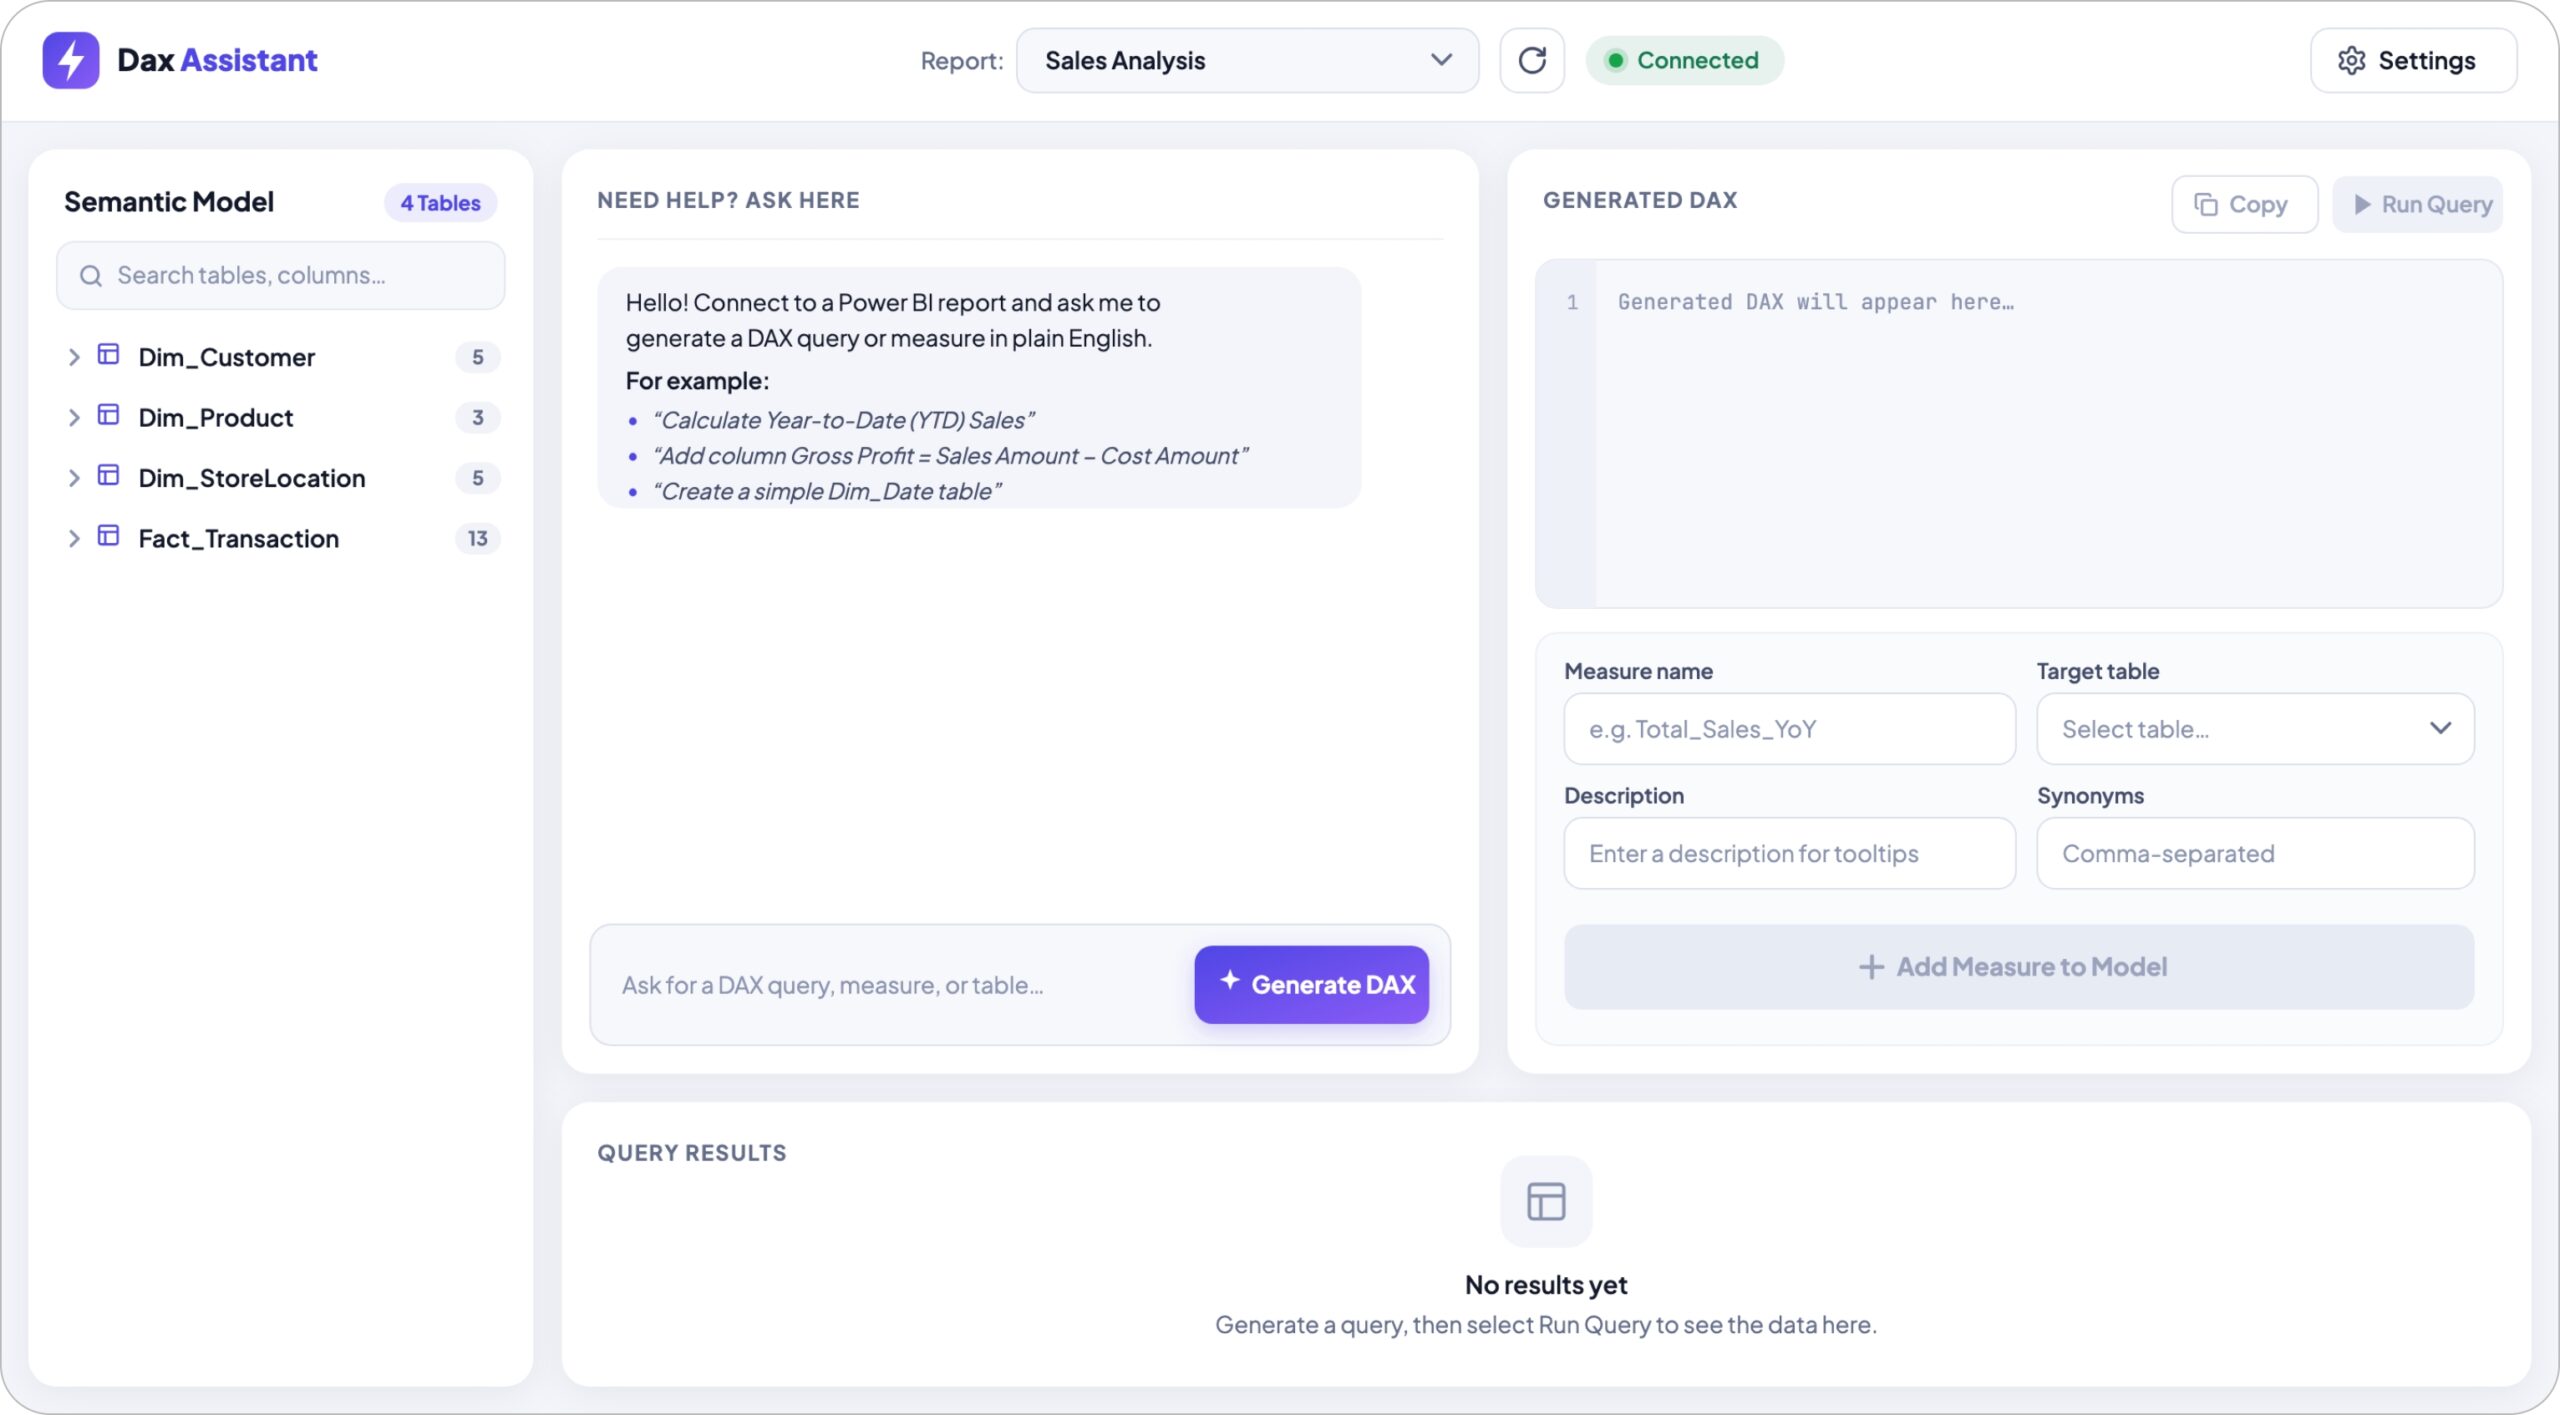Select the Dim_Customer table row label
The width and height of the screenshot is (2560, 1415).
tap(227, 357)
